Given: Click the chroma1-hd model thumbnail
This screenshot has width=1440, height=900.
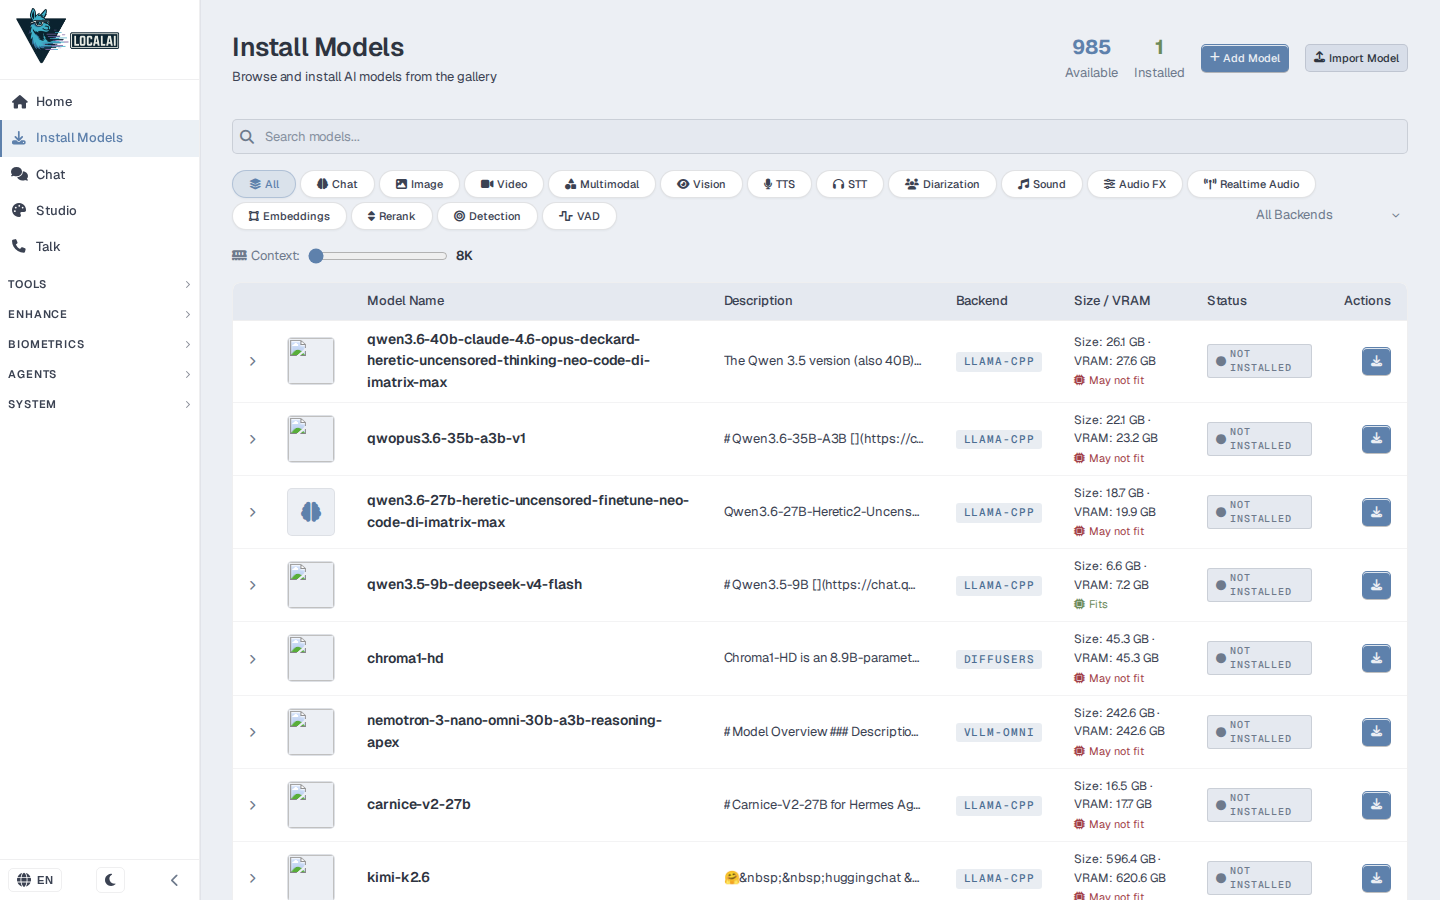Looking at the screenshot, I should coord(311,658).
